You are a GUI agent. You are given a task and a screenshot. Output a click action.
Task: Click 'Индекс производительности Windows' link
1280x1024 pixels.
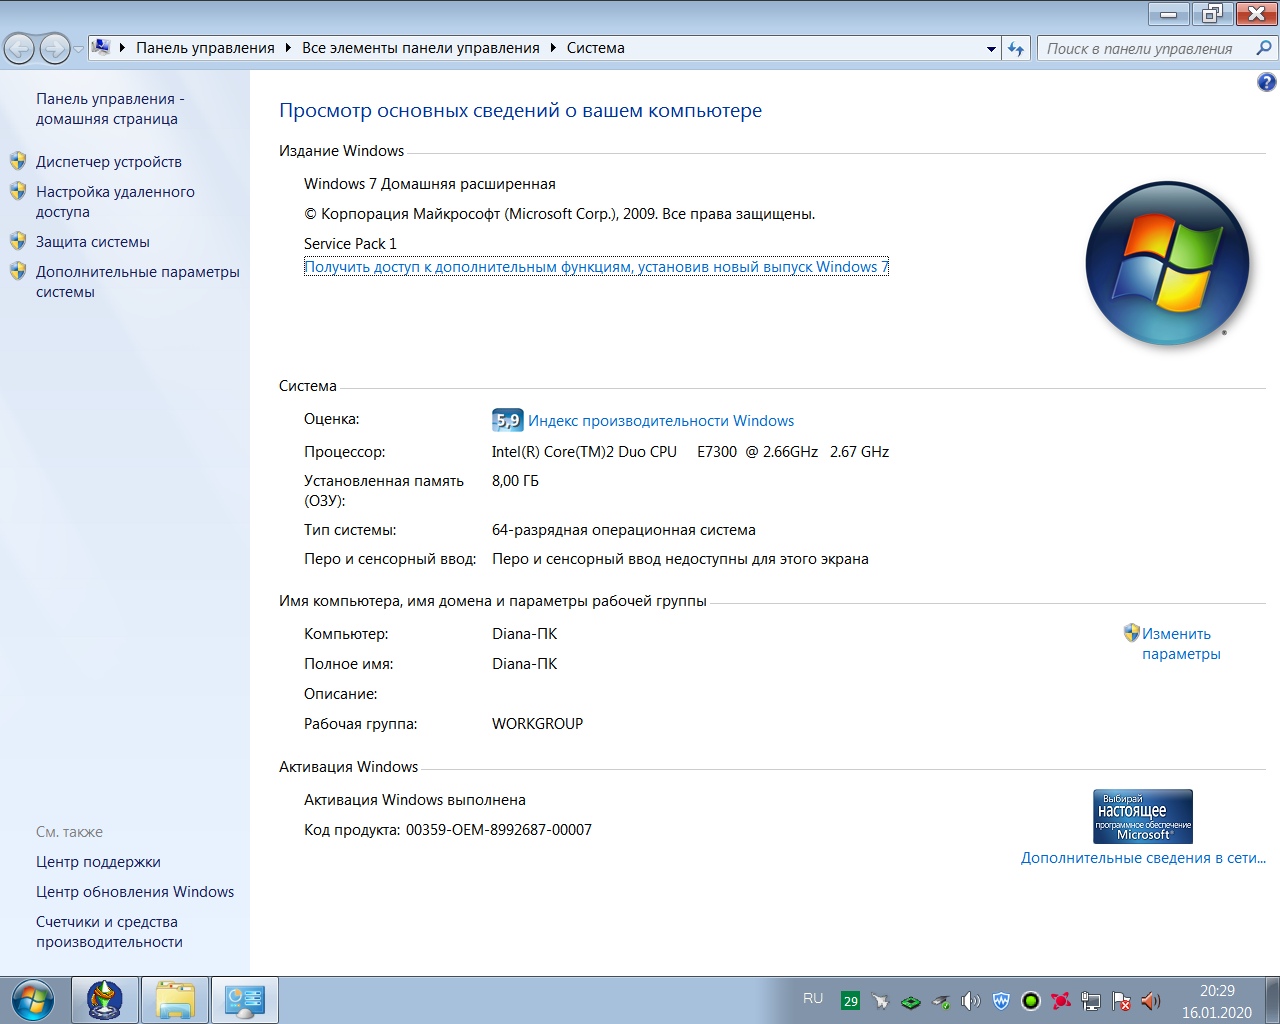tap(660, 421)
